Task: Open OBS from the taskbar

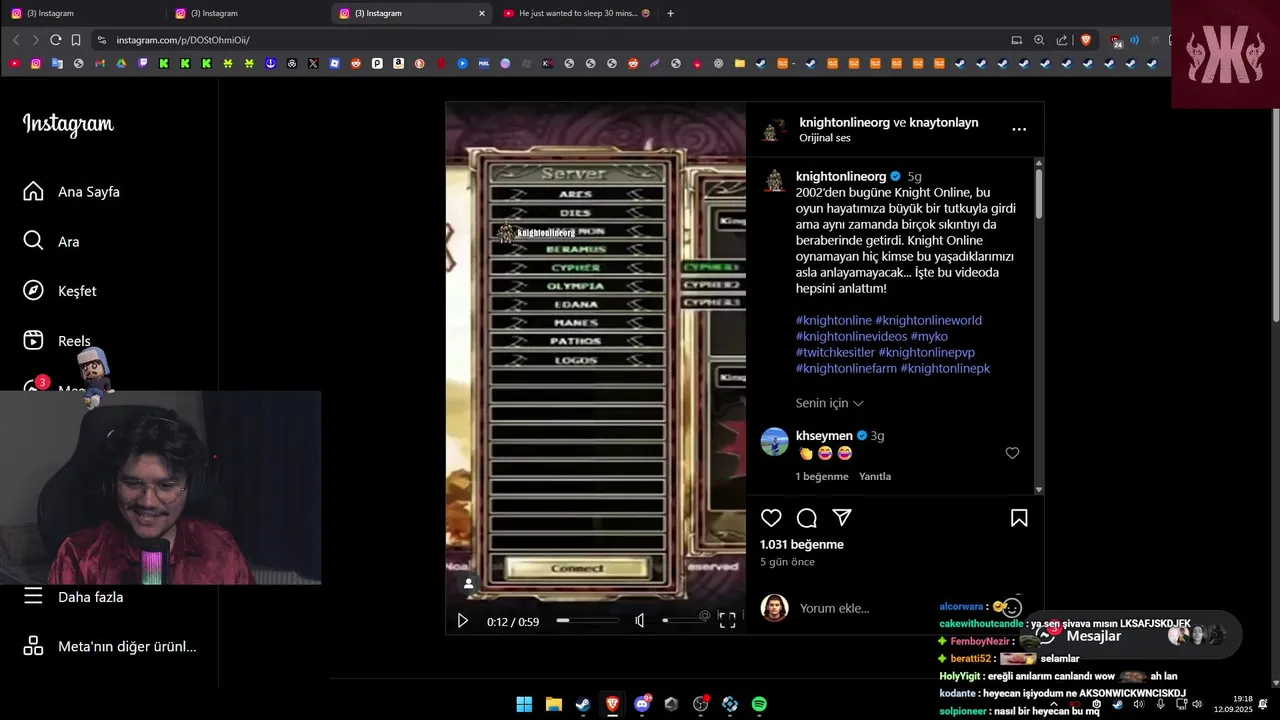Action: [700, 704]
